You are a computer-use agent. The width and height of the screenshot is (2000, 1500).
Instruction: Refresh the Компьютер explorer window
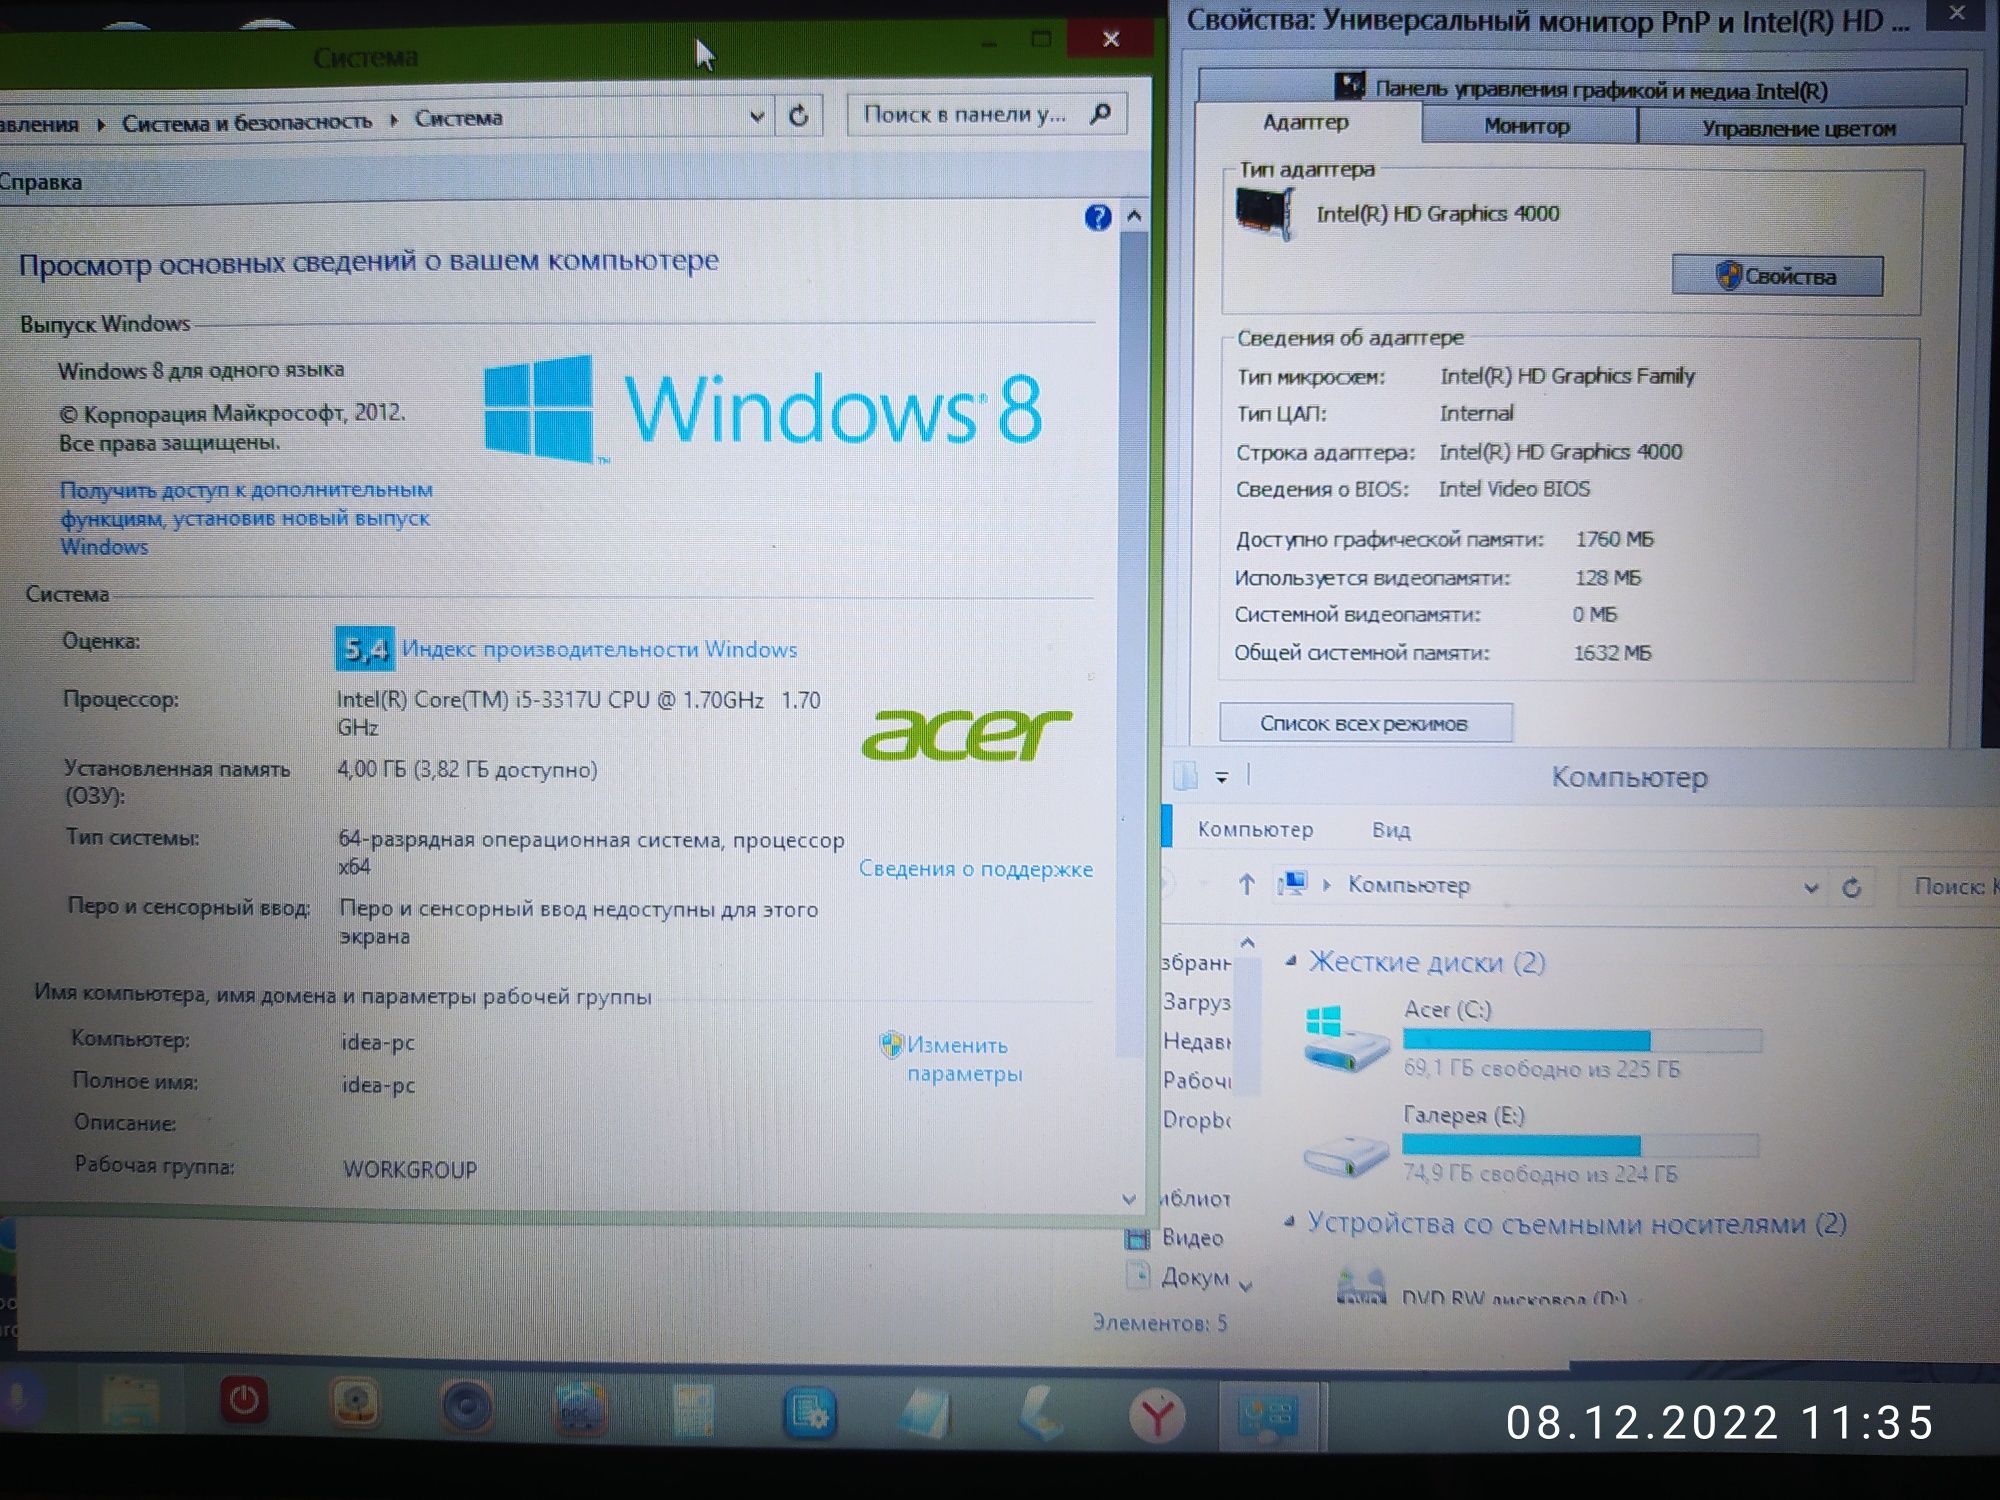[1851, 887]
